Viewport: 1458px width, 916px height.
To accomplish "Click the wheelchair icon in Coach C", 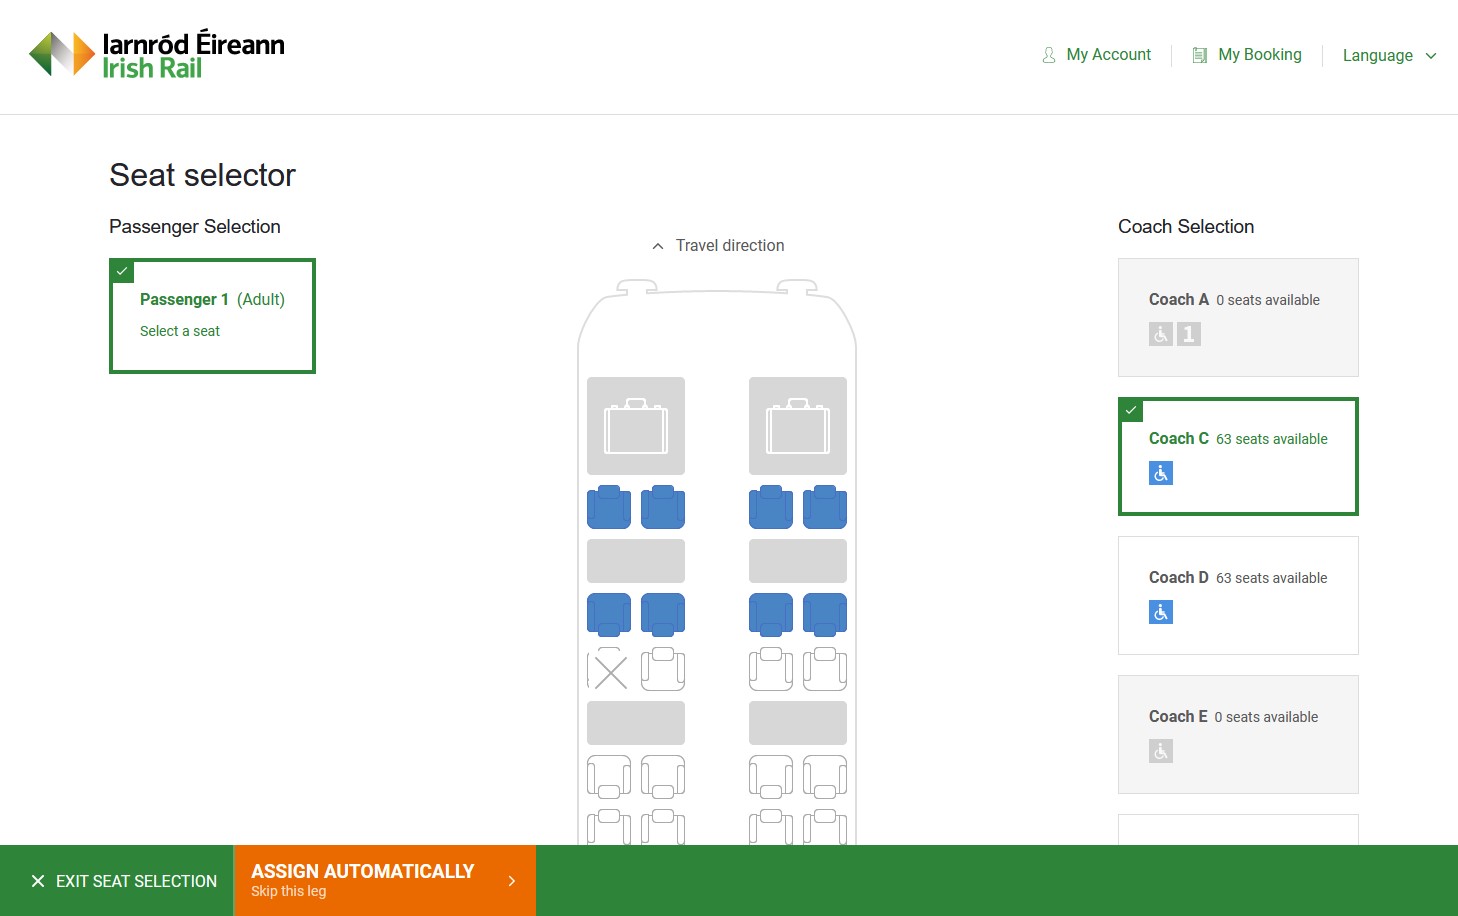I will point(1161,473).
